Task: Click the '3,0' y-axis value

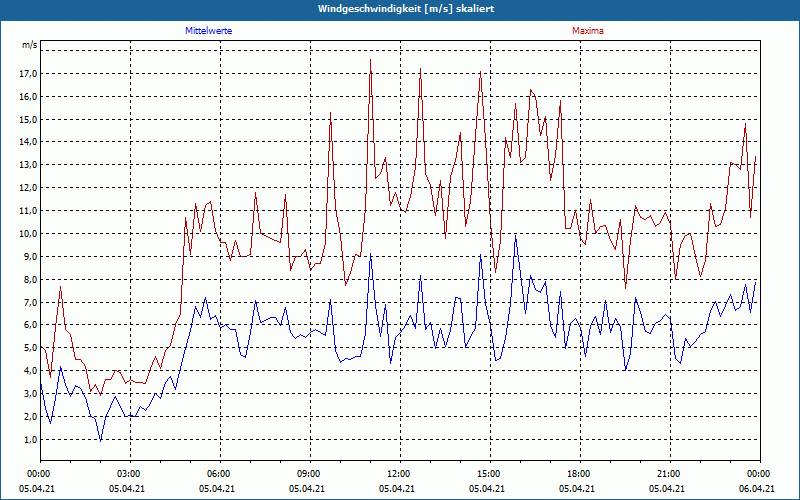Action: 31,393
